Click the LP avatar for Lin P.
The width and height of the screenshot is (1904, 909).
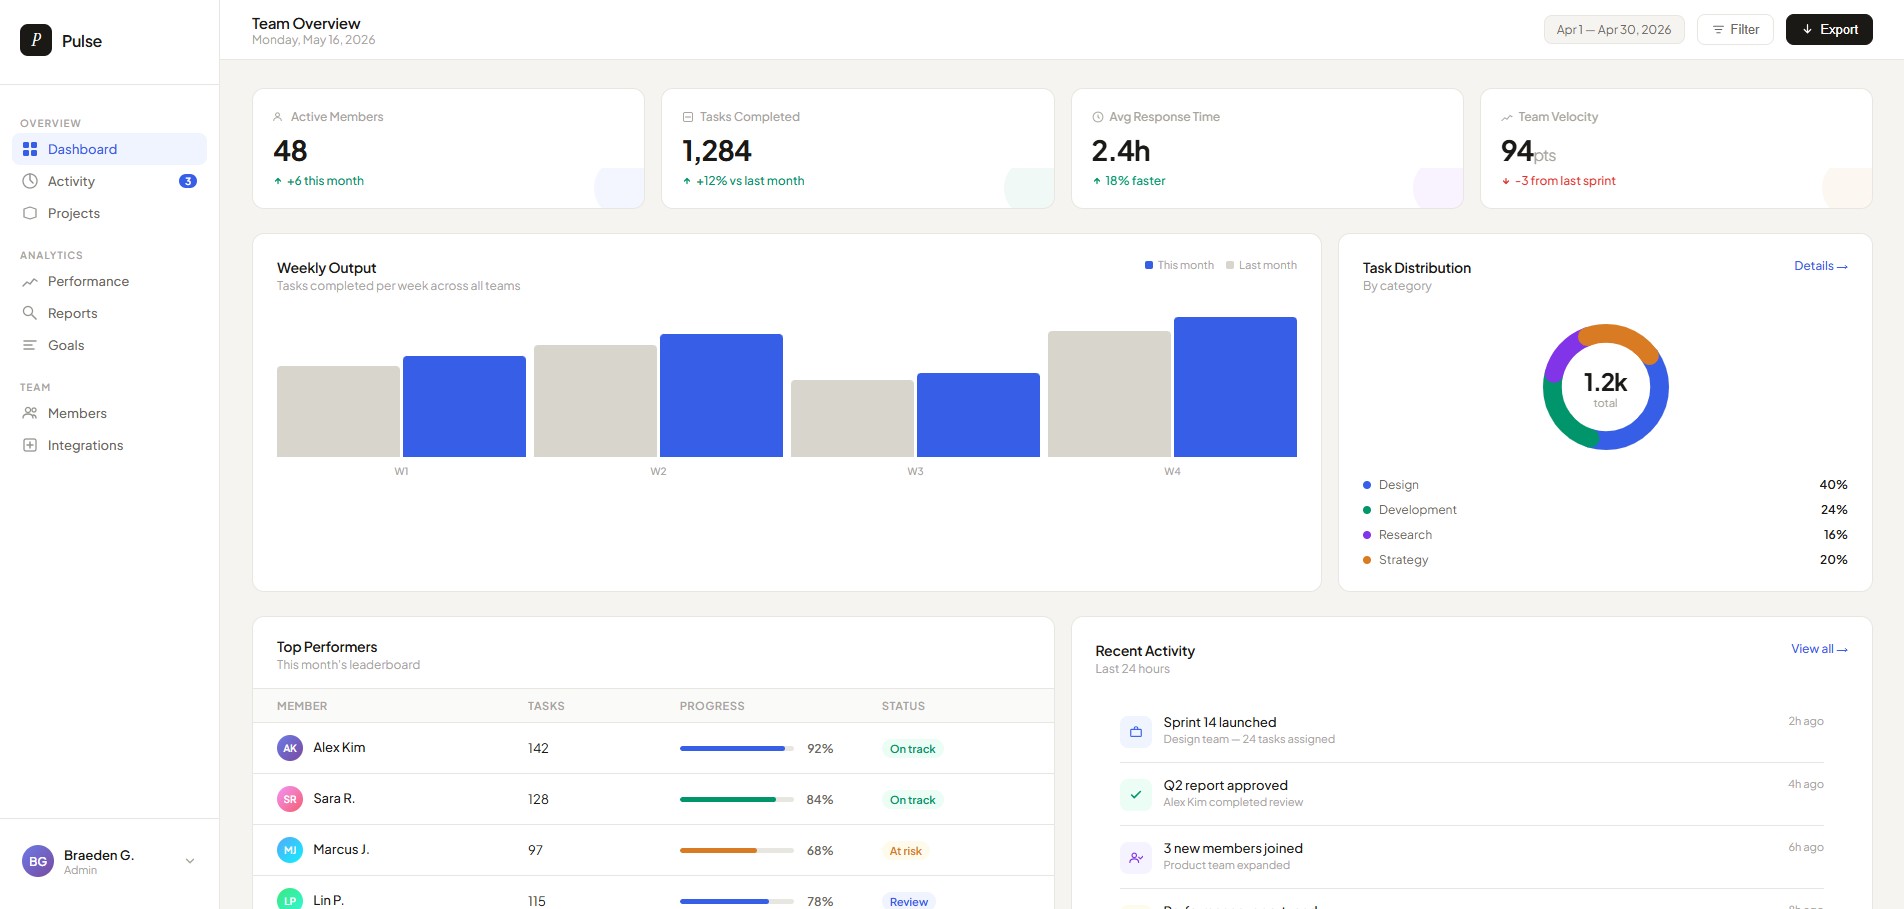[x=290, y=900]
